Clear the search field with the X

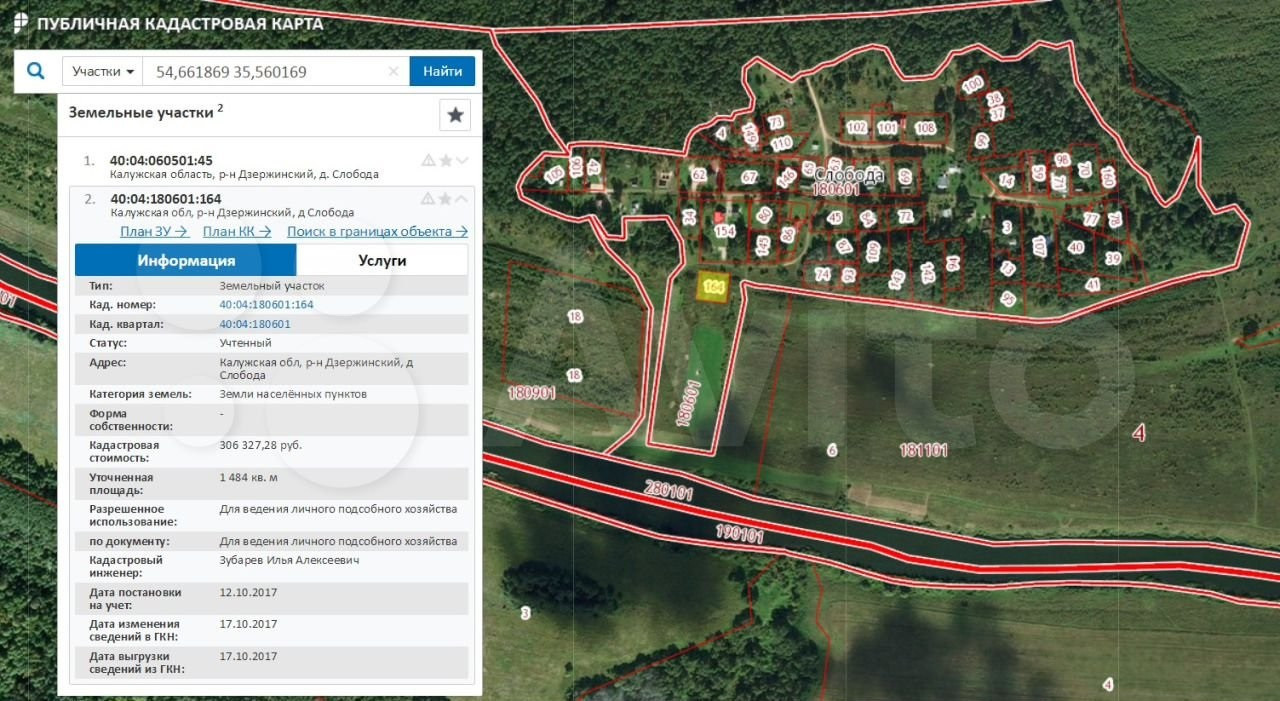(393, 71)
